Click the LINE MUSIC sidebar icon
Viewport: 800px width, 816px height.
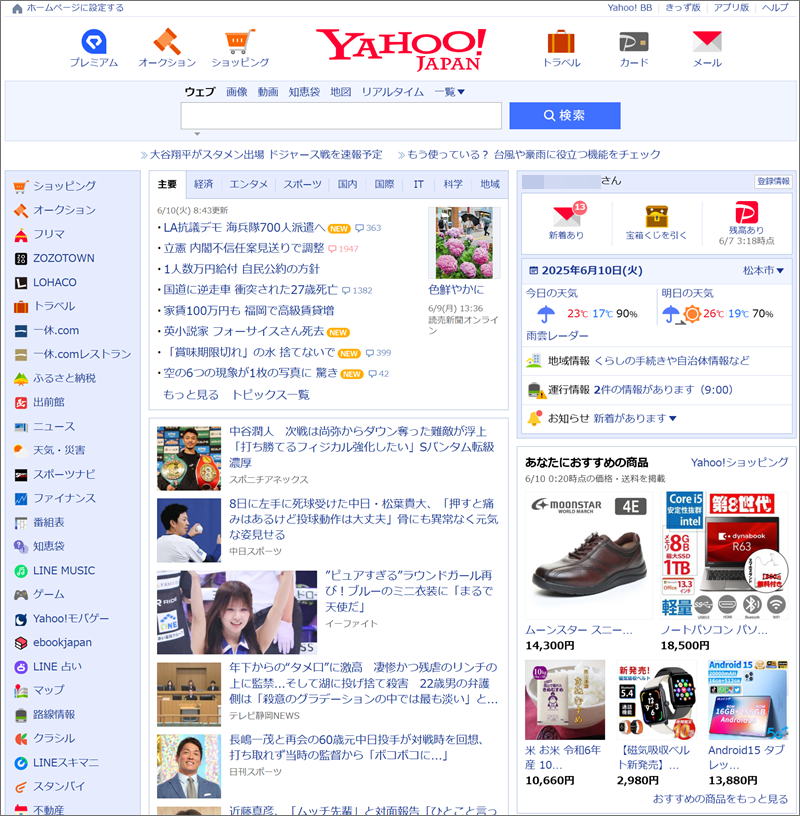pyautogui.click(x=21, y=571)
